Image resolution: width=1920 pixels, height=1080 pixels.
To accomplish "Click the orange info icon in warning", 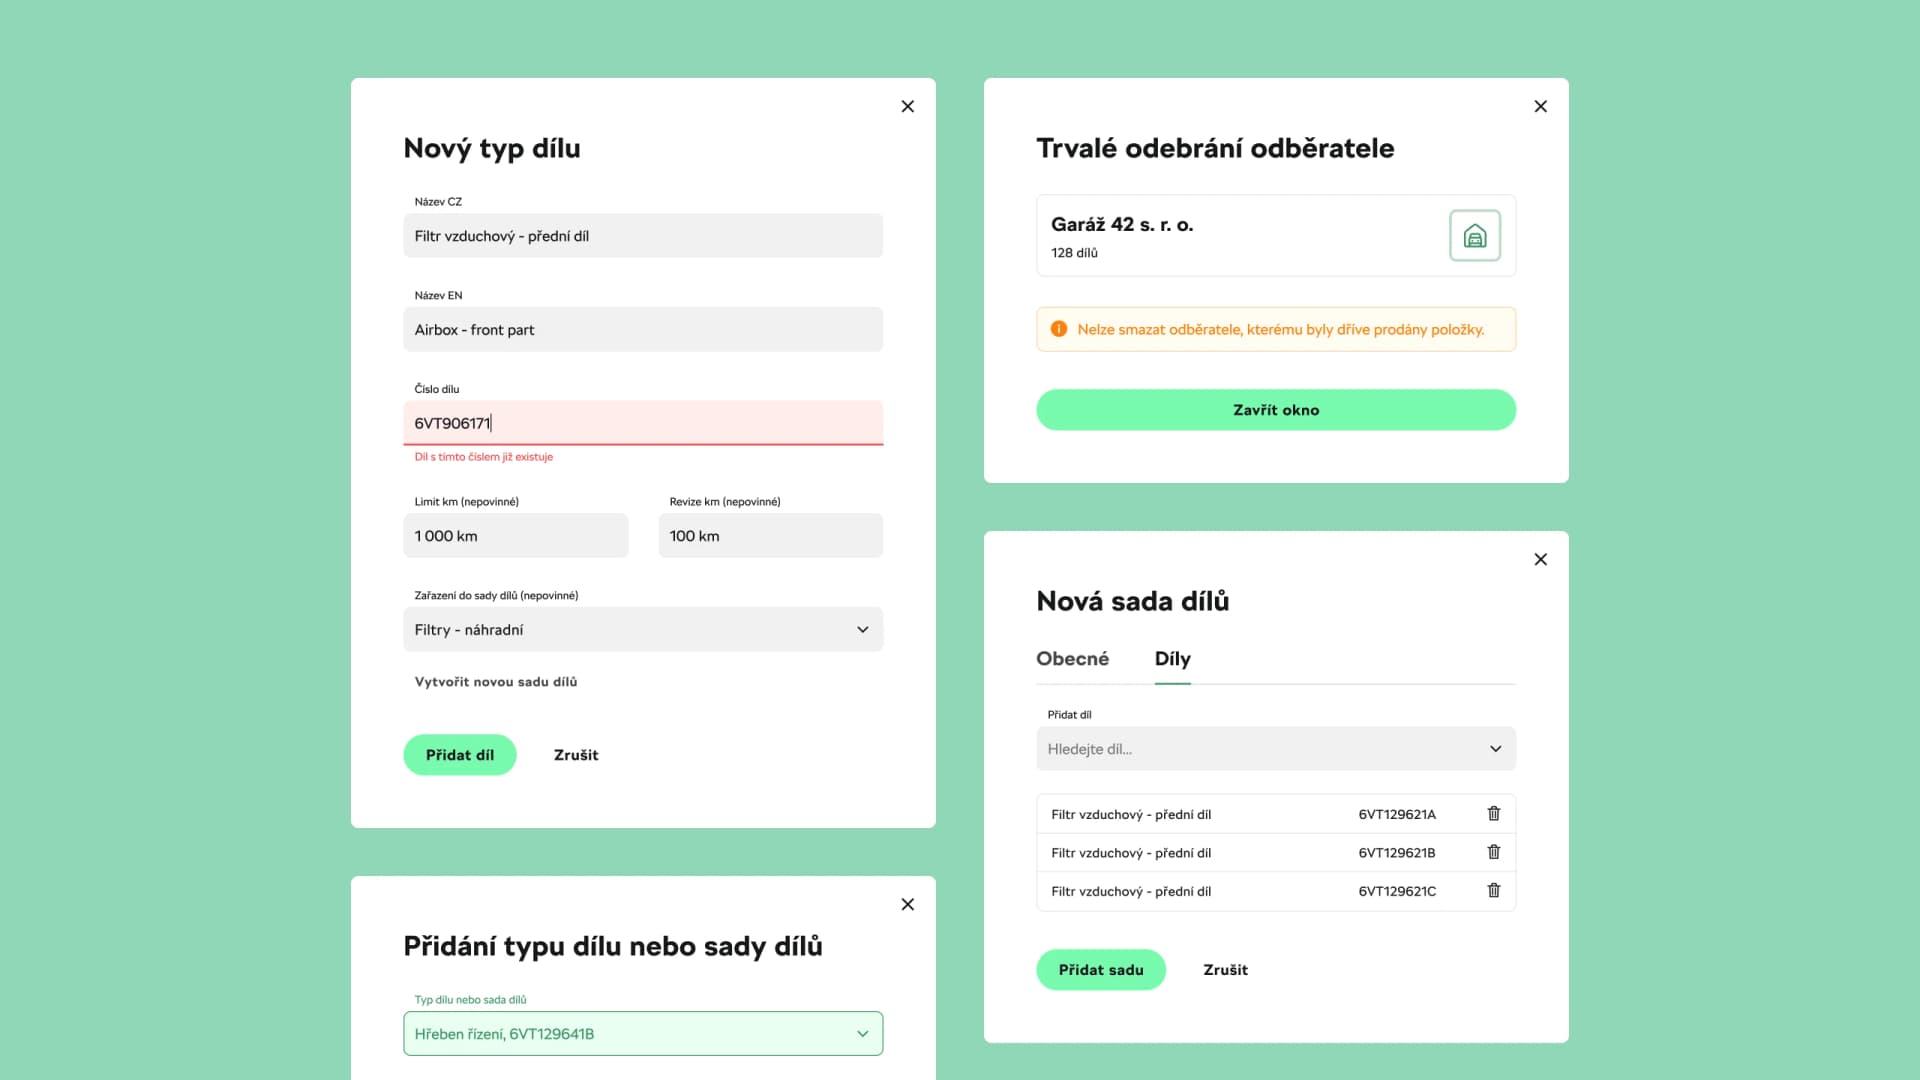I will coord(1058,329).
